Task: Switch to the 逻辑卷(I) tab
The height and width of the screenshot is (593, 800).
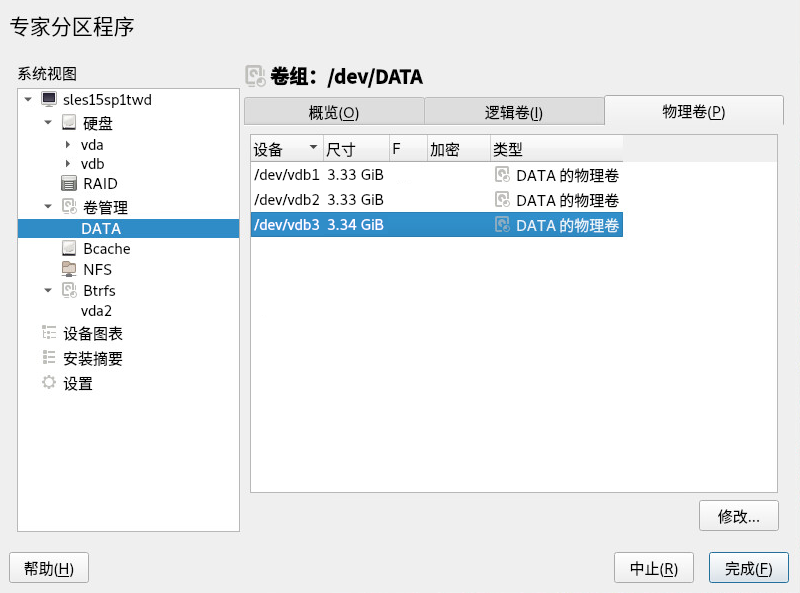Action: tap(513, 112)
